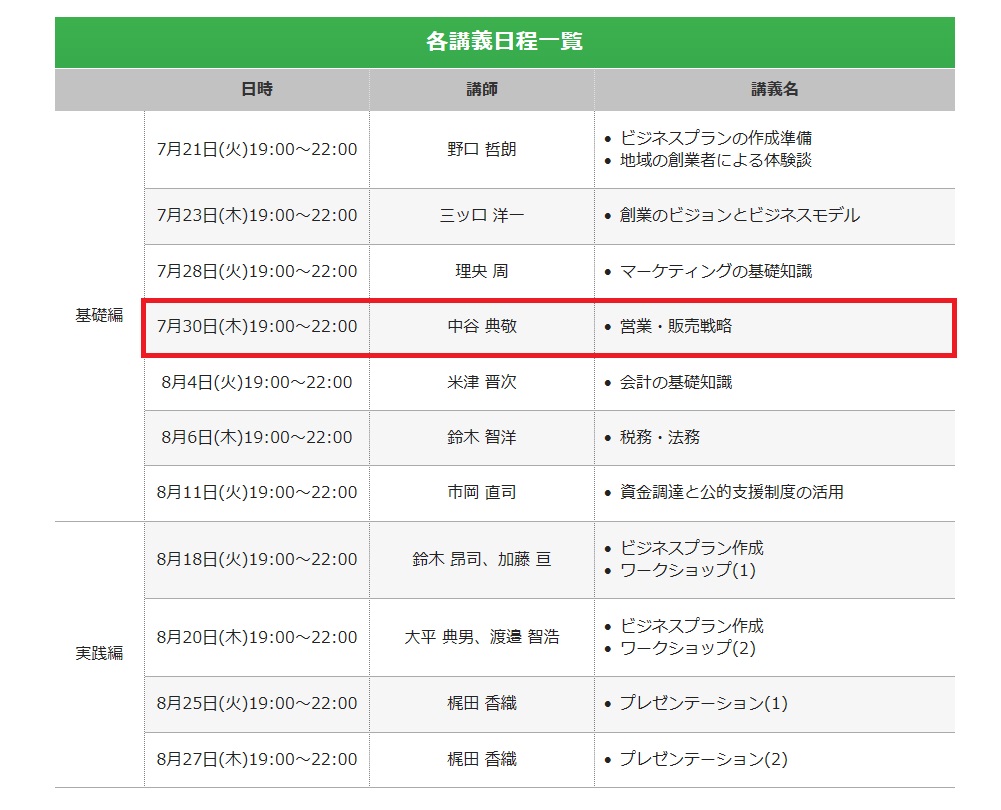
Task: Select the 日時 column header
Action: coord(256,89)
